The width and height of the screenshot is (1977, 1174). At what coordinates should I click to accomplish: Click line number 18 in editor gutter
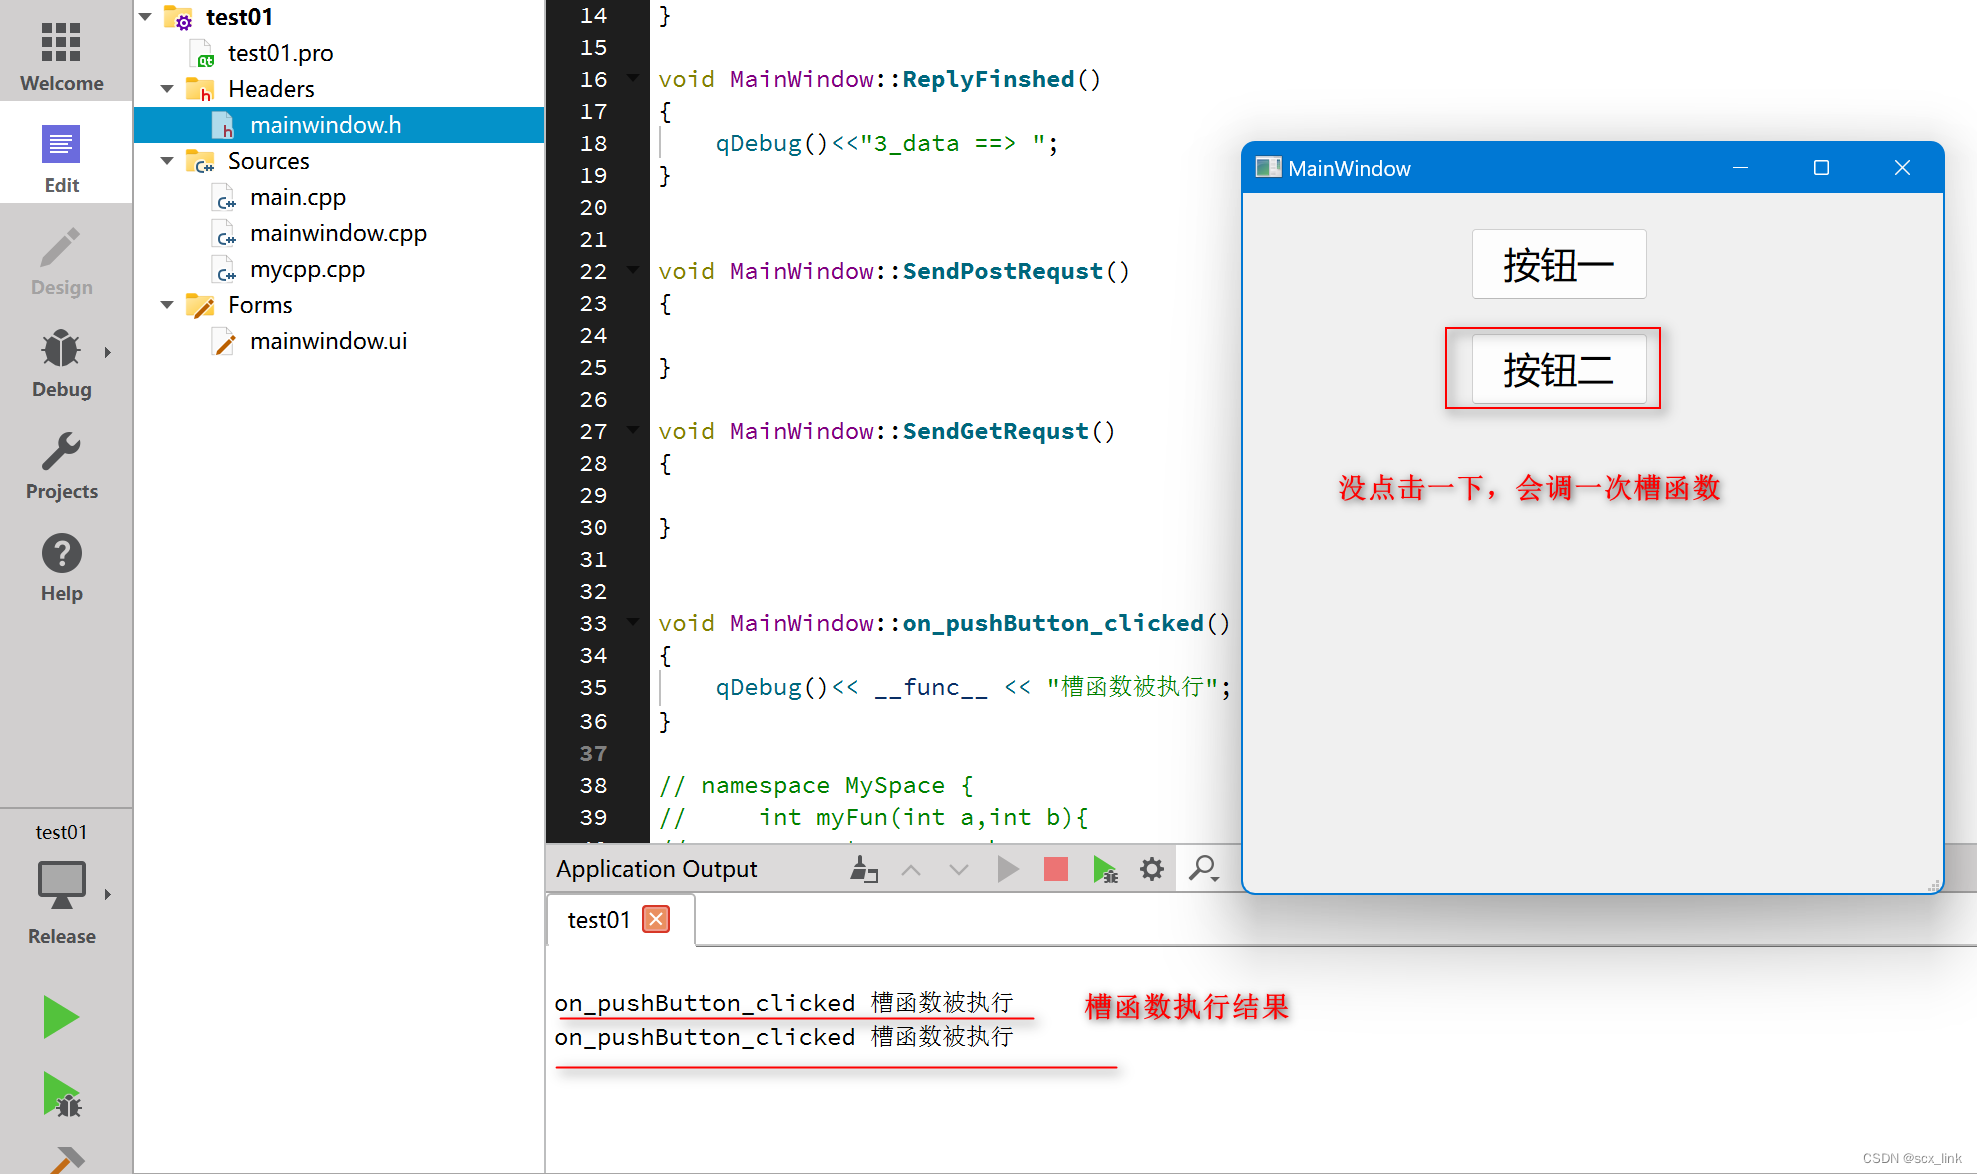(x=593, y=143)
